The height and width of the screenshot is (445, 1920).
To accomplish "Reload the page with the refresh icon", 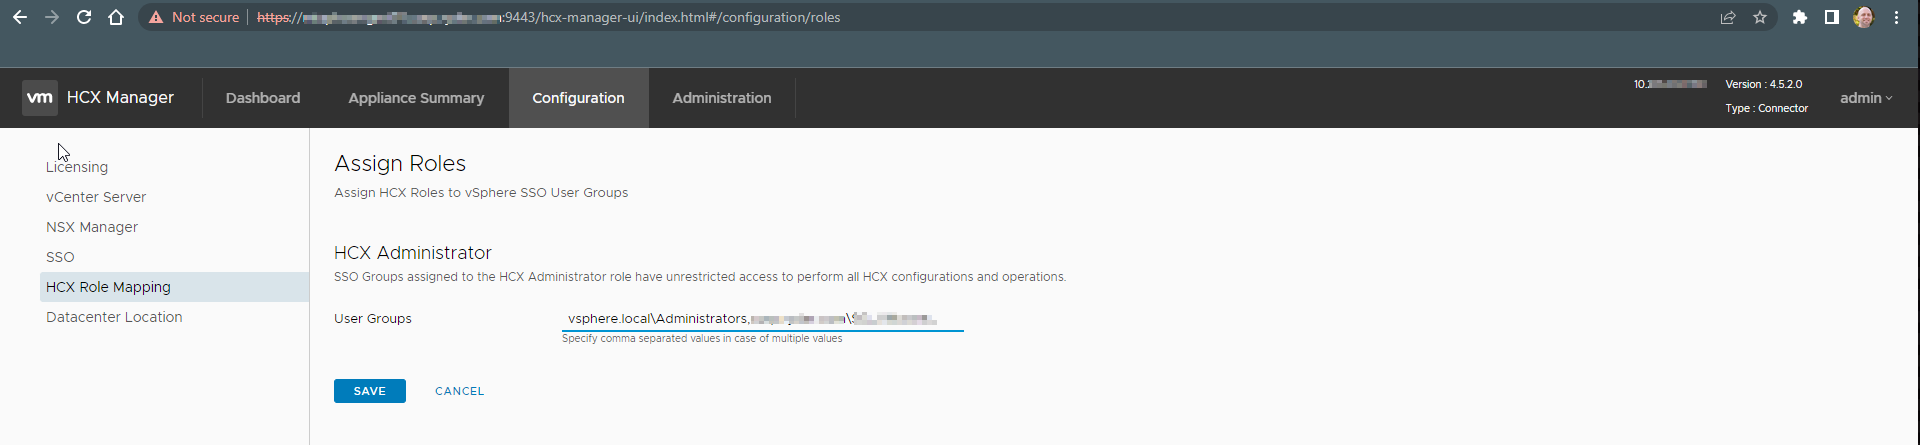I will coord(84,17).
